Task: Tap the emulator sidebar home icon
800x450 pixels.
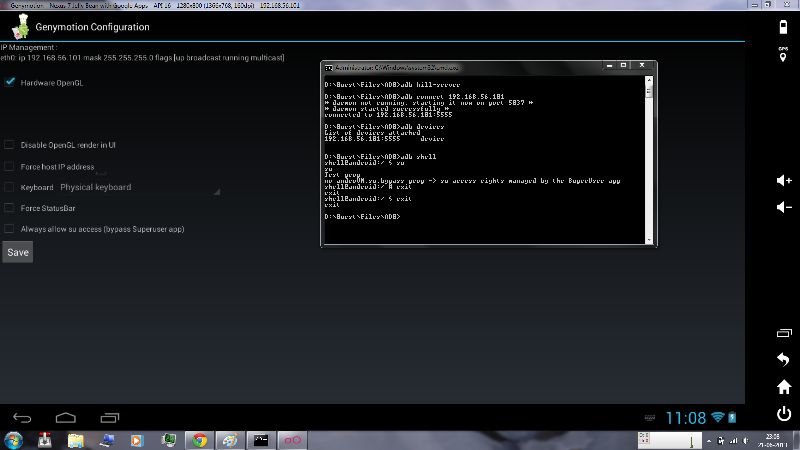Action: pyautogui.click(x=784, y=387)
